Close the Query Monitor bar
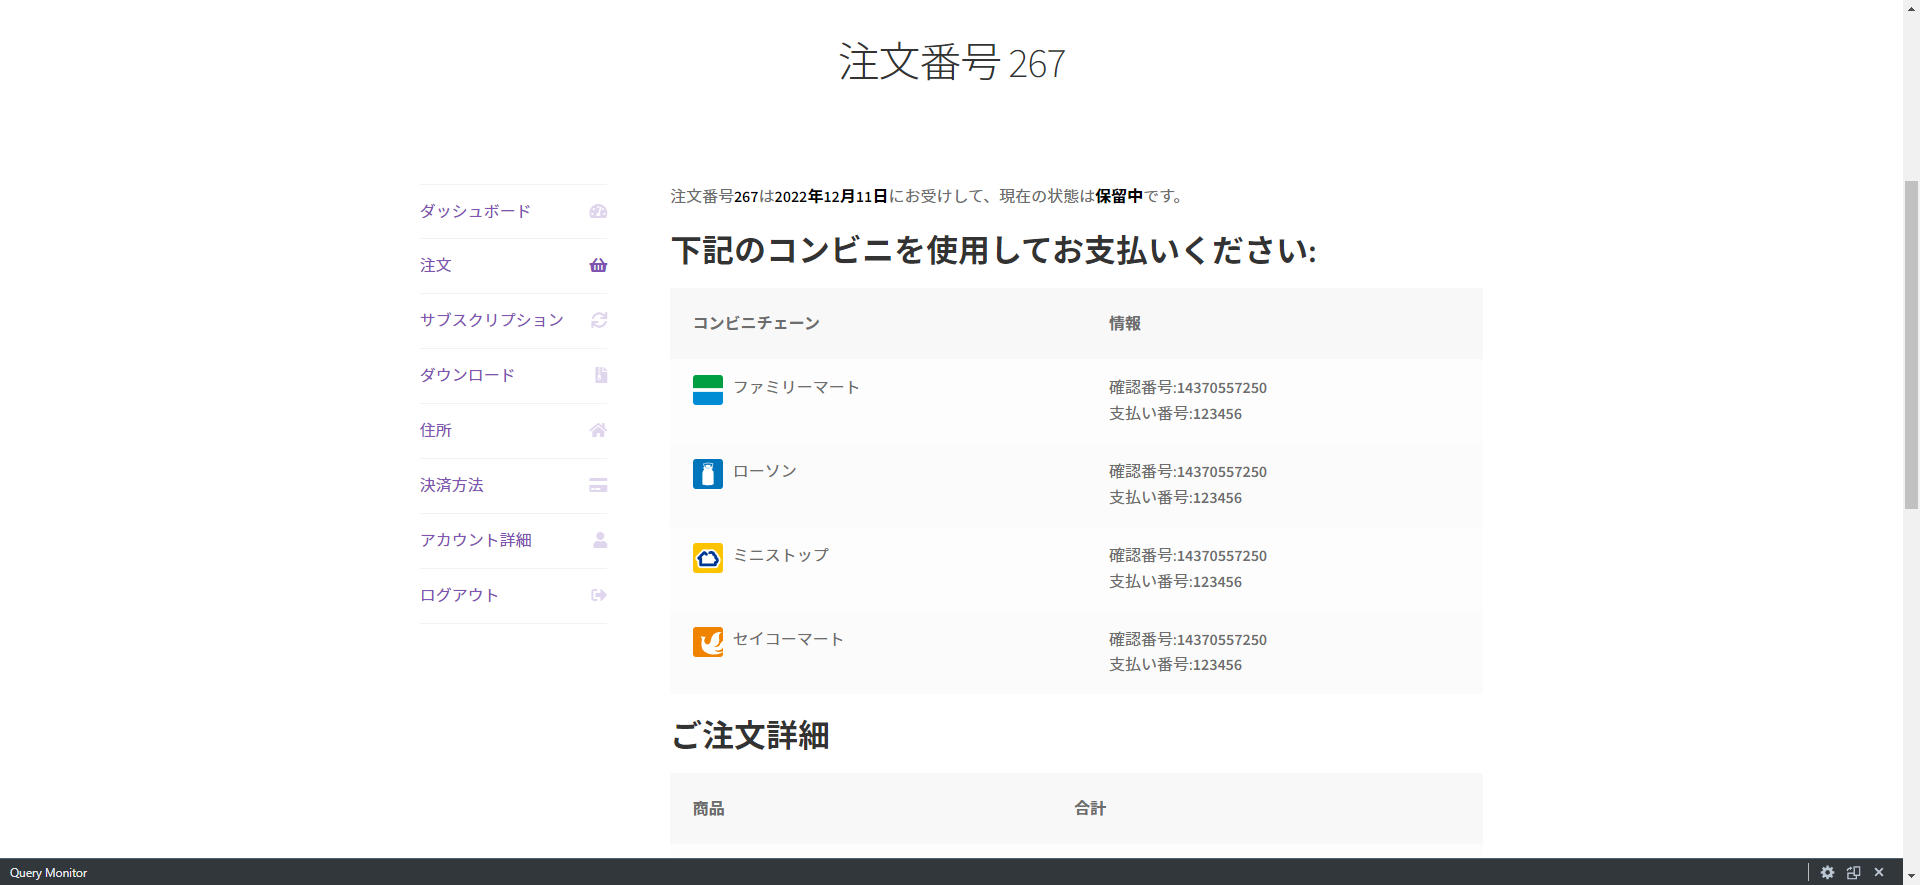 point(1879,873)
